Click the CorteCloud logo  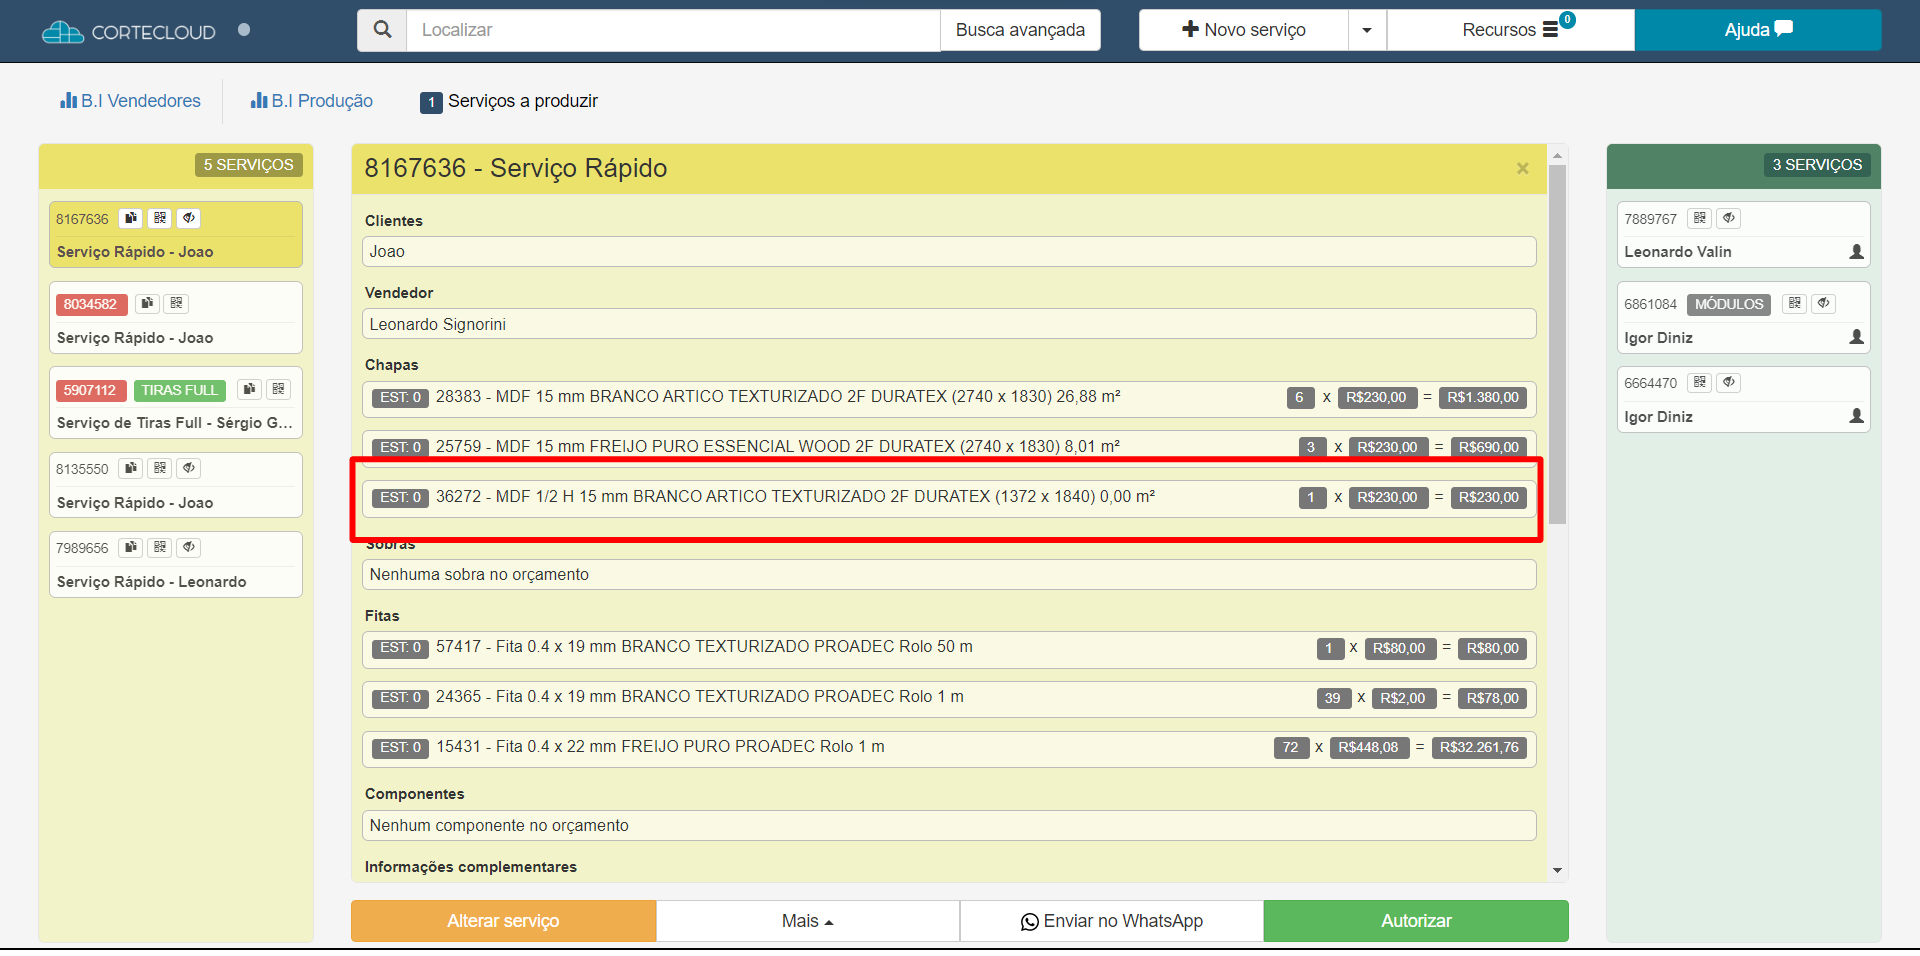coord(129,32)
